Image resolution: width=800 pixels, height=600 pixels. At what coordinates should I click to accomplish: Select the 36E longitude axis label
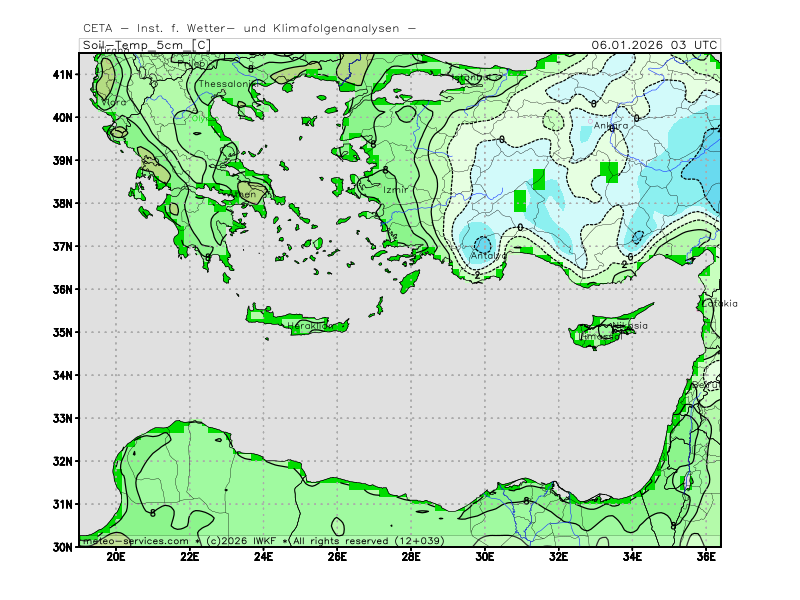point(706,557)
